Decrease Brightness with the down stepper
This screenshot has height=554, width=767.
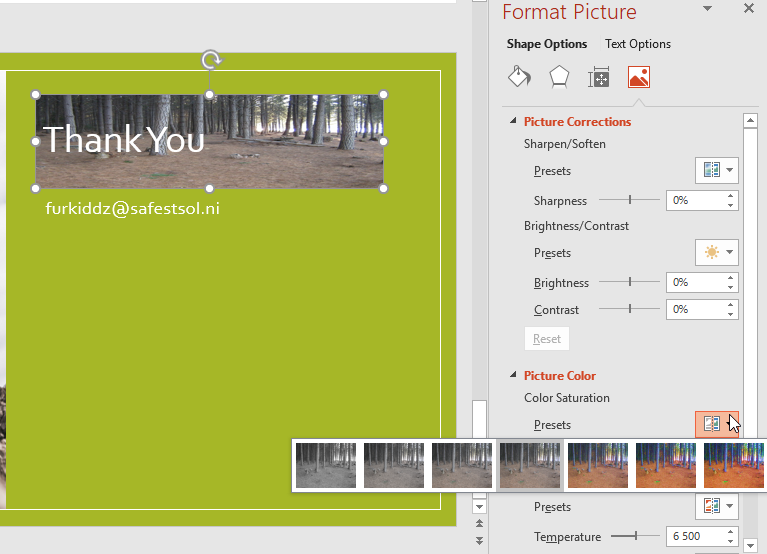[730, 288]
